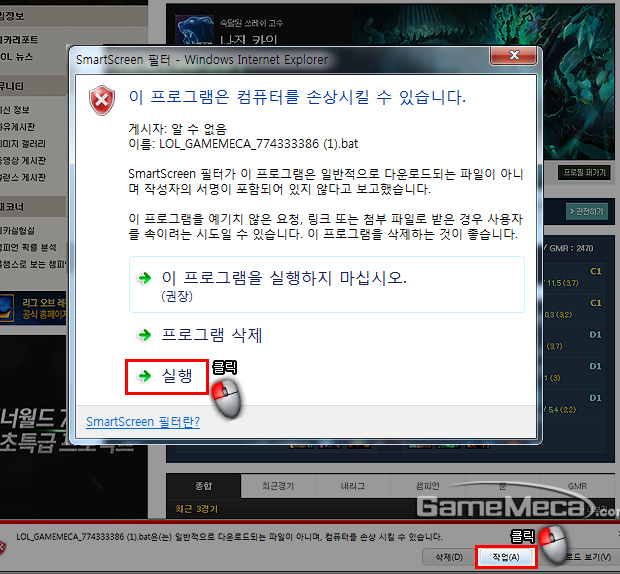Viewport: 620px width, 574px height.
Task: Click green arrow beside 프로그램 삭제
Action: pyautogui.click(x=145, y=335)
